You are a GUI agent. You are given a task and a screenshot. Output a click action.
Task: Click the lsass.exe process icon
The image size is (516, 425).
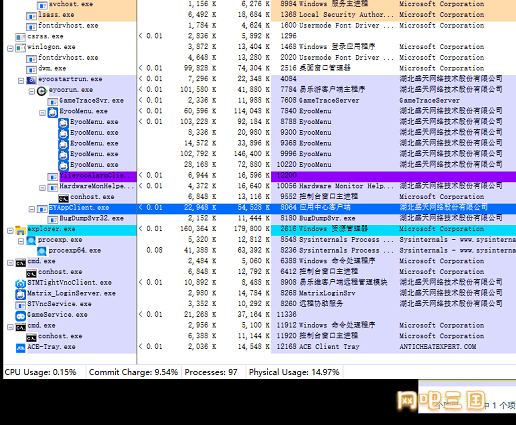pos(31,16)
